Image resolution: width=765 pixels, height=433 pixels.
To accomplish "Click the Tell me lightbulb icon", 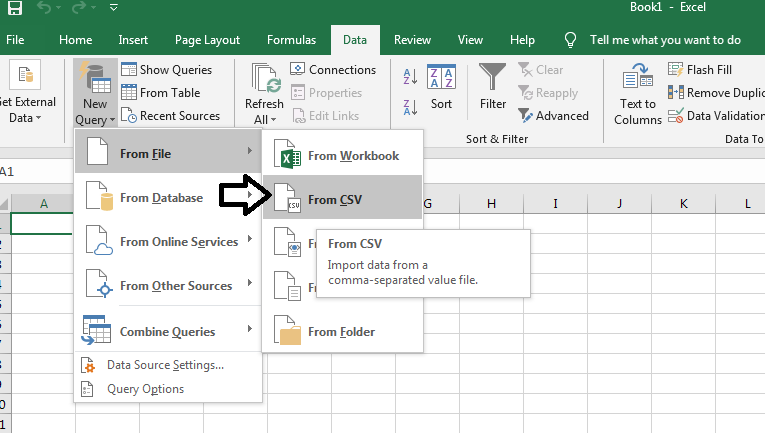I will tap(570, 40).
